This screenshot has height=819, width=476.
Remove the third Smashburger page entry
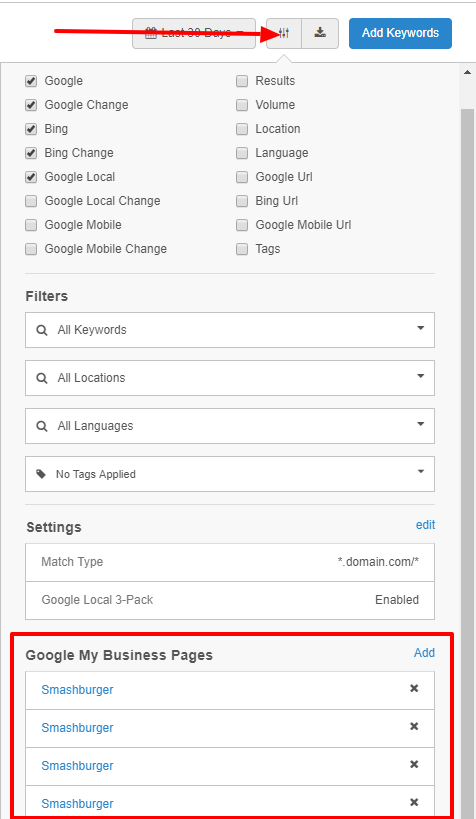coord(414,764)
